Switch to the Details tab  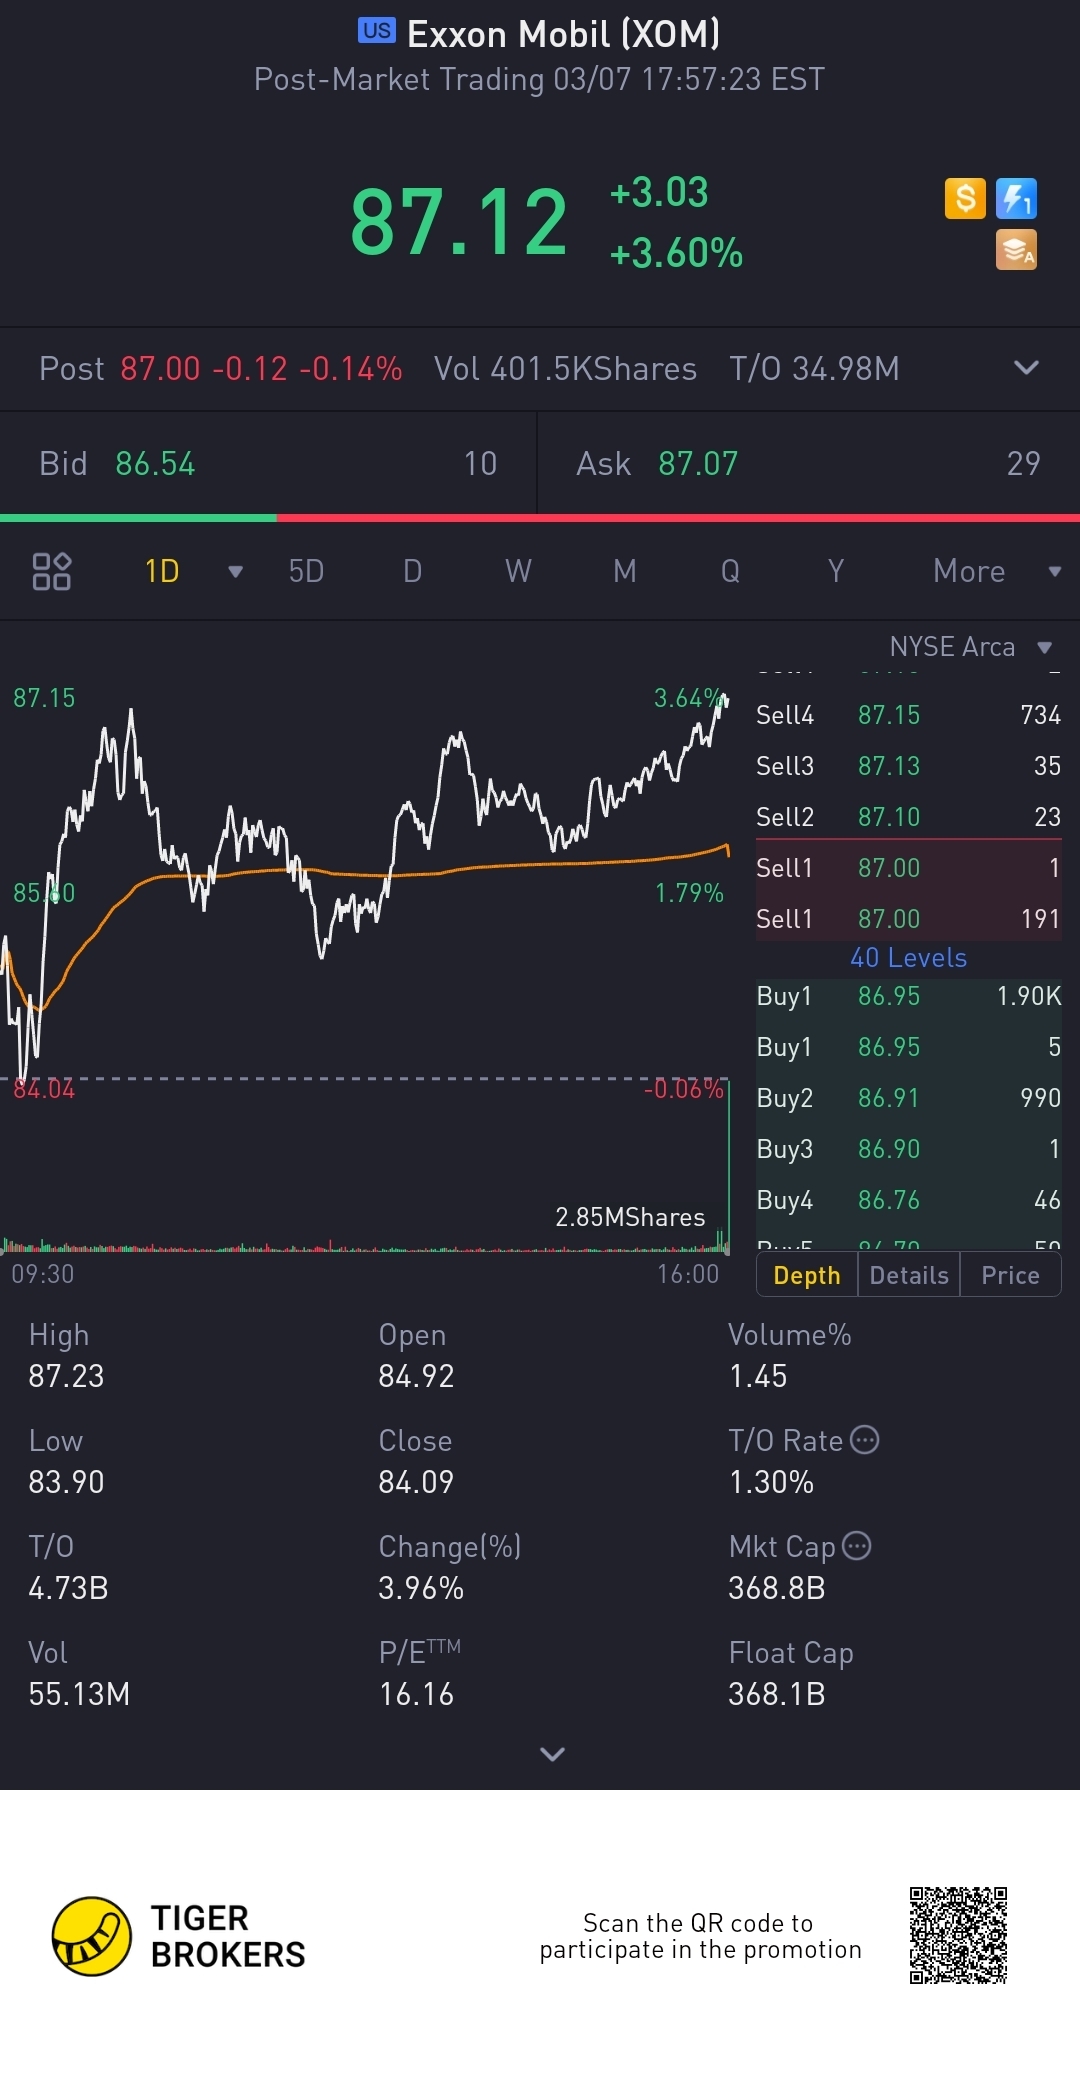[x=909, y=1275]
